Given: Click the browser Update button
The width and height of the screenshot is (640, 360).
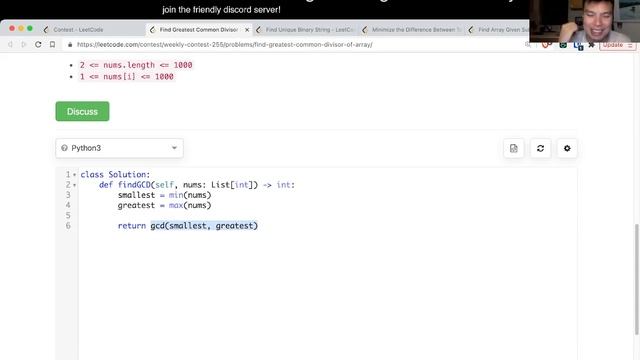Looking at the screenshot, I should click(618, 45).
